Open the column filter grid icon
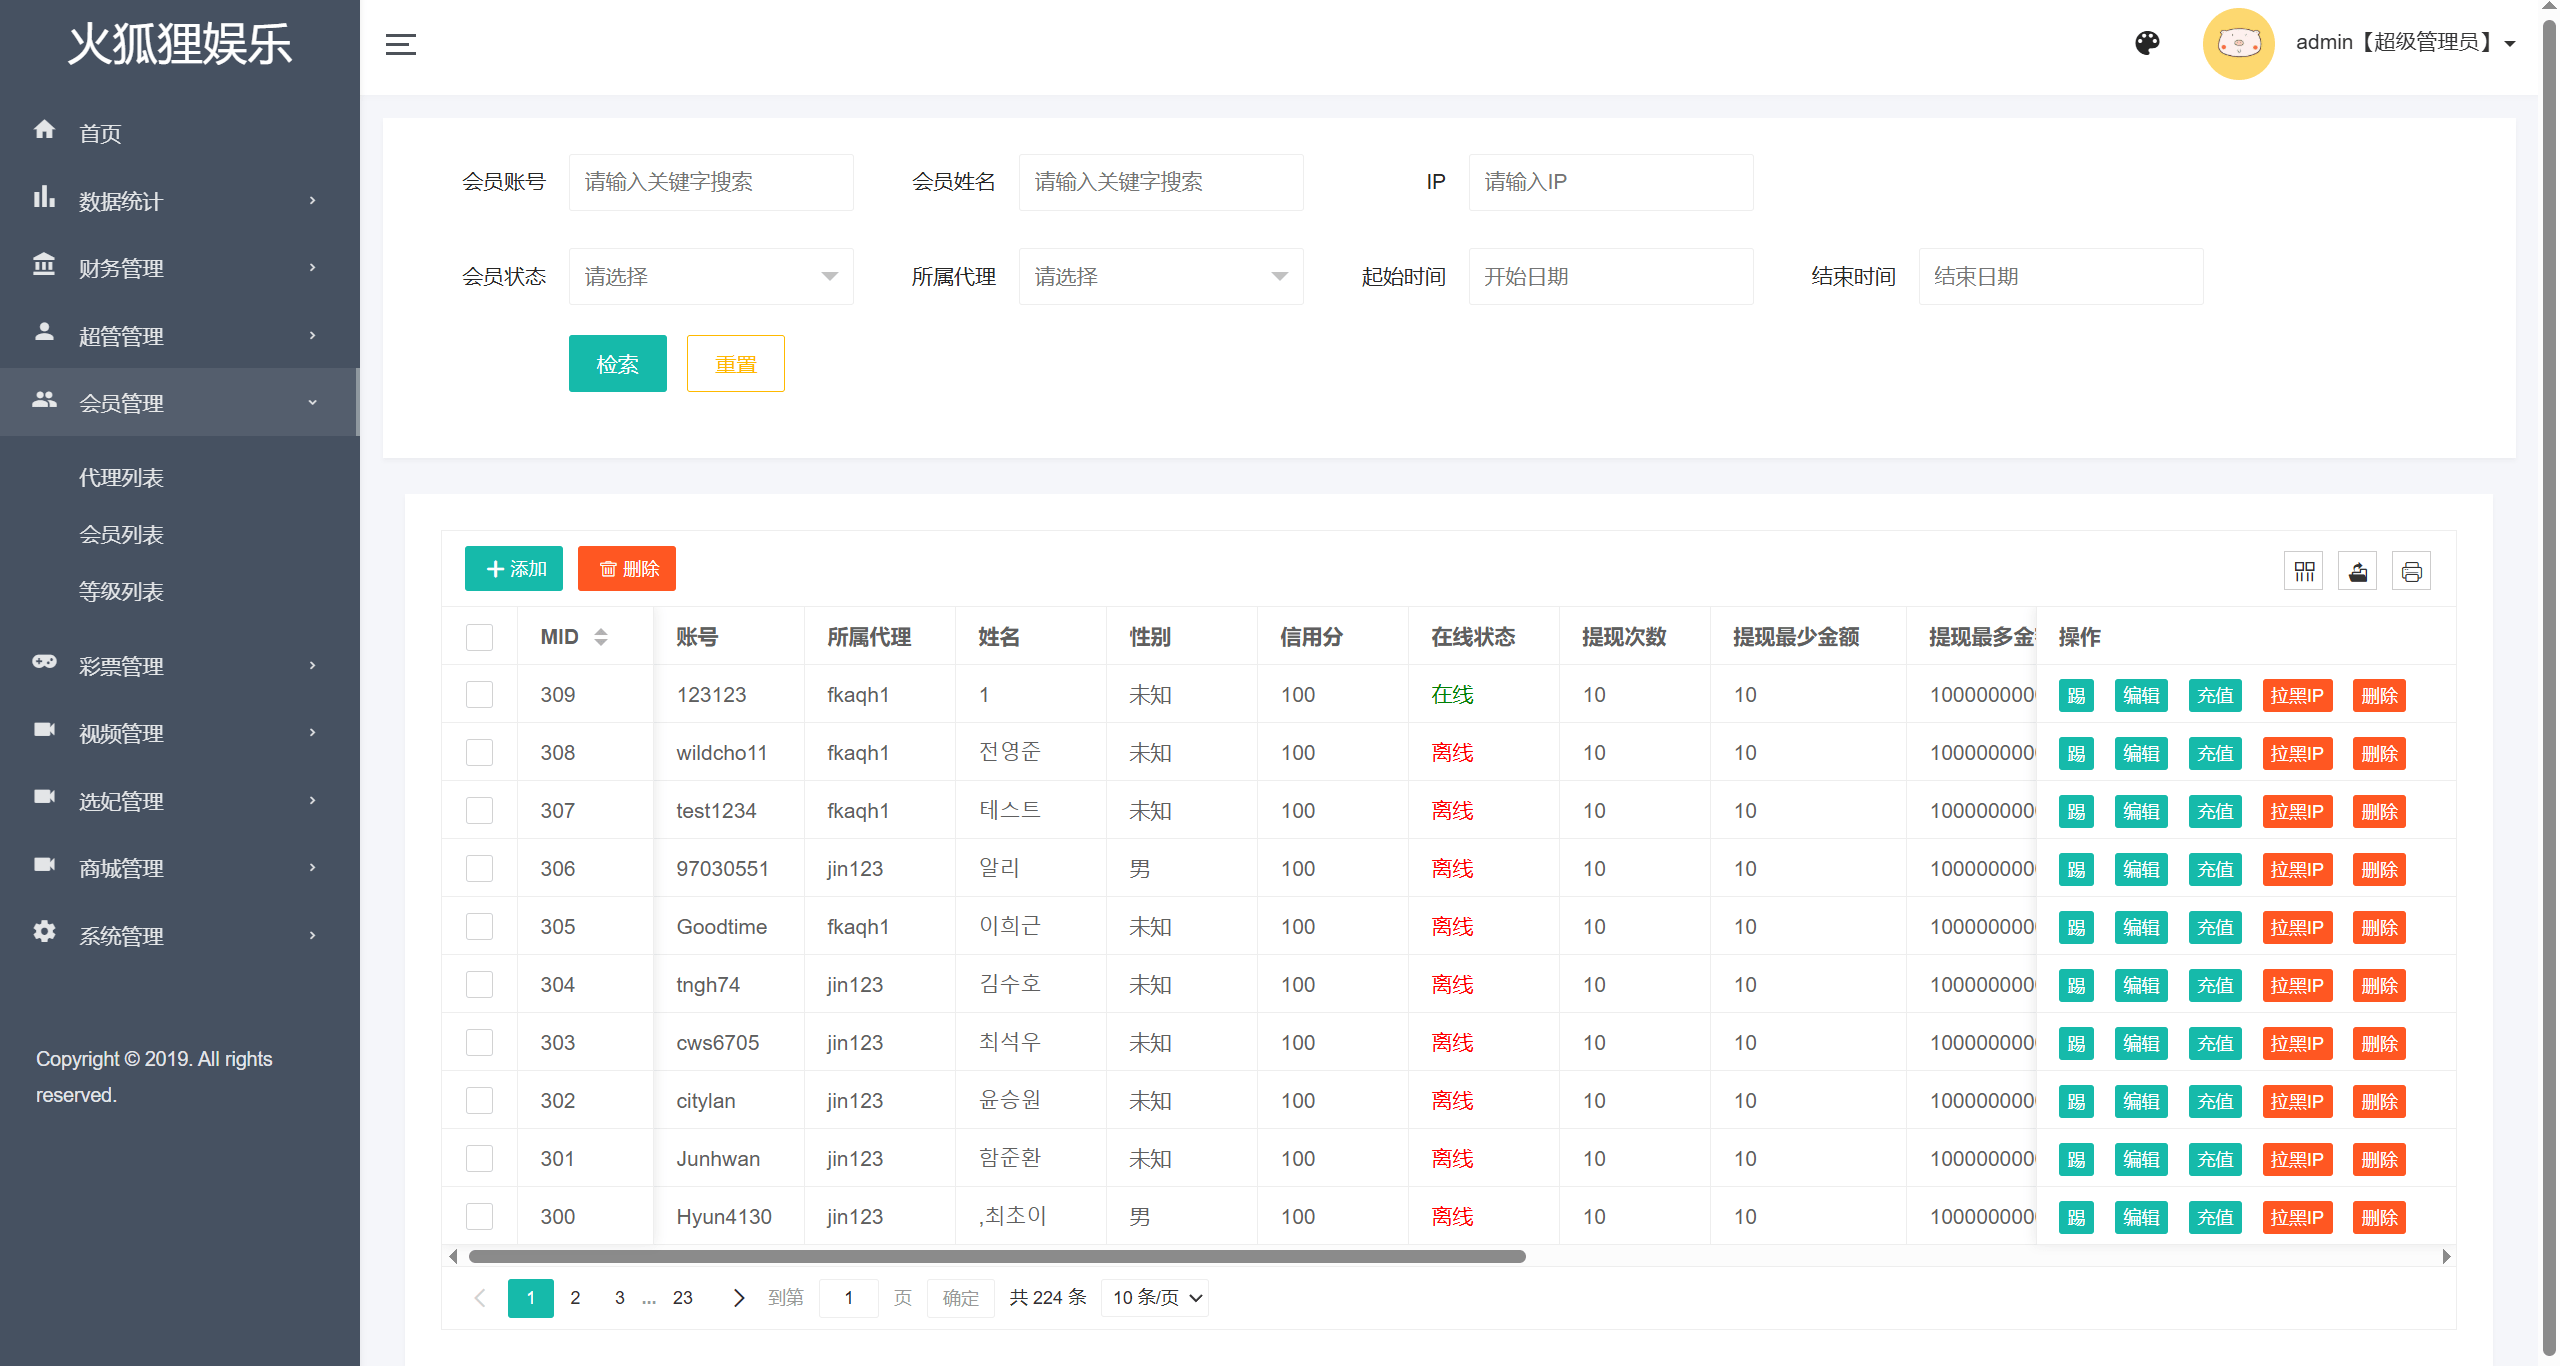This screenshot has height=1366, width=2560. click(x=2304, y=571)
